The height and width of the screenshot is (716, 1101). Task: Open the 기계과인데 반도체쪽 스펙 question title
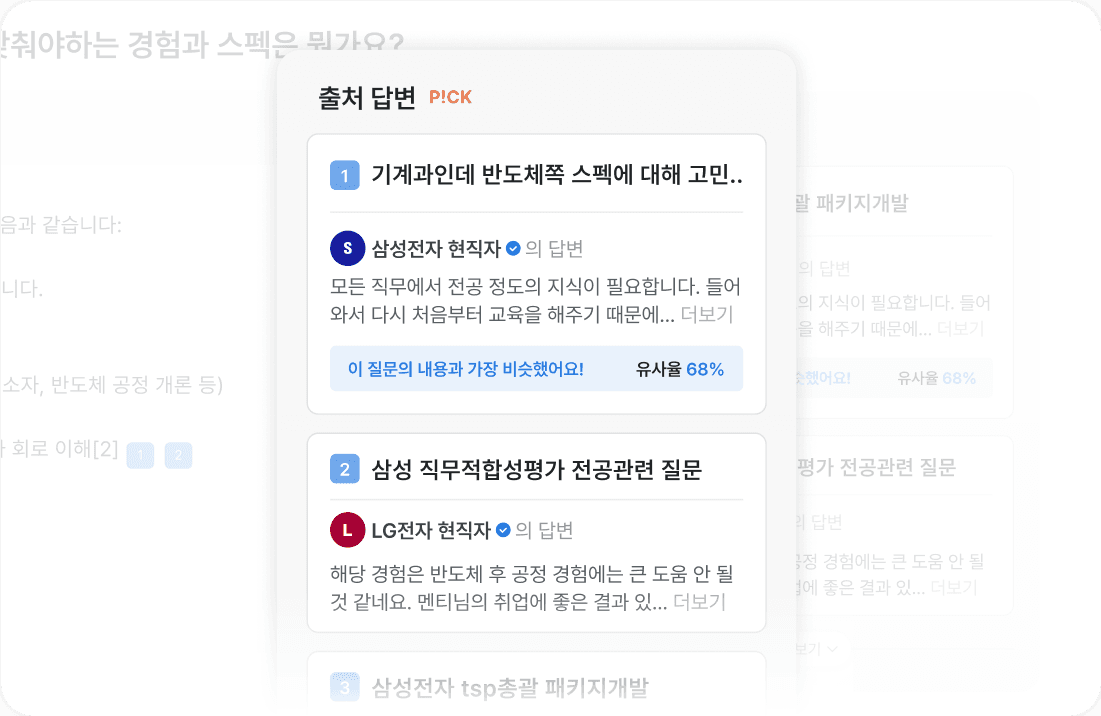(x=557, y=176)
